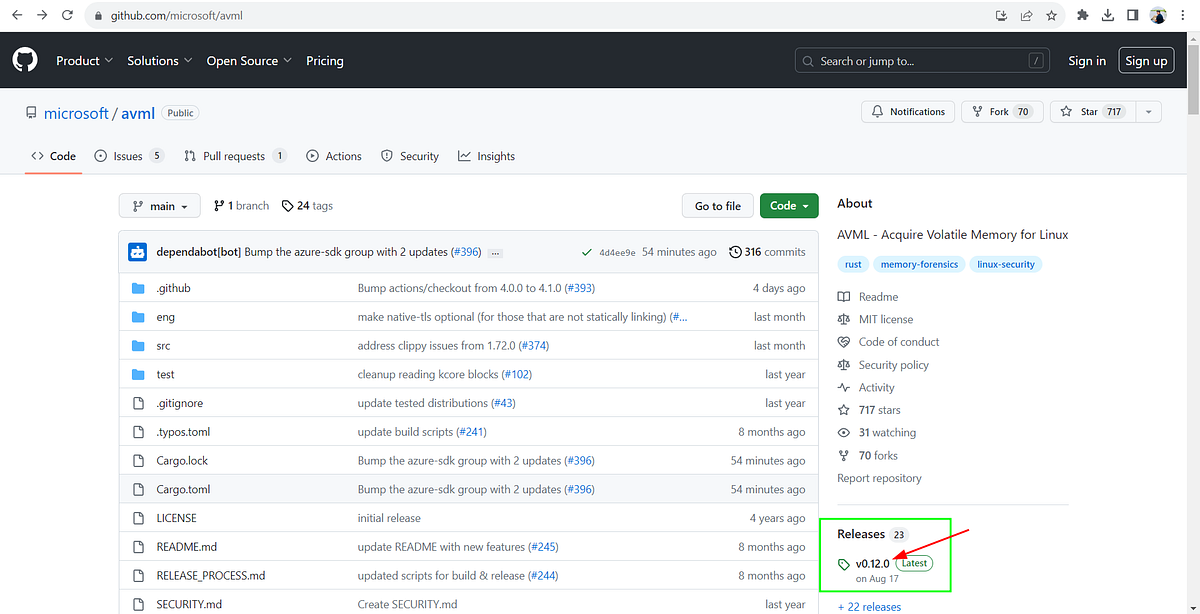This screenshot has width=1200, height=614.
Task: Click the src folder icon
Action: pos(139,345)
